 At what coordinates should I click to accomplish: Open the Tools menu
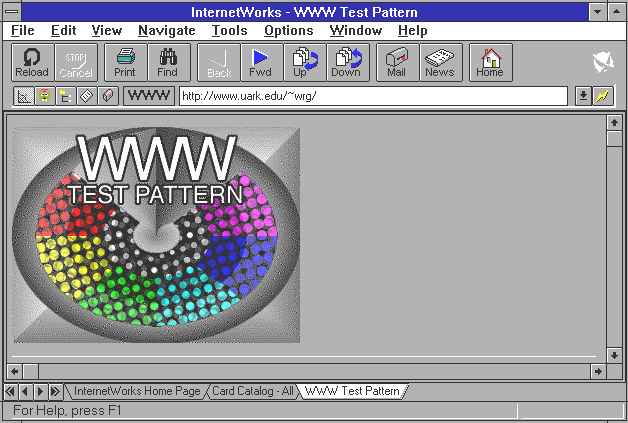pos(229,31)
